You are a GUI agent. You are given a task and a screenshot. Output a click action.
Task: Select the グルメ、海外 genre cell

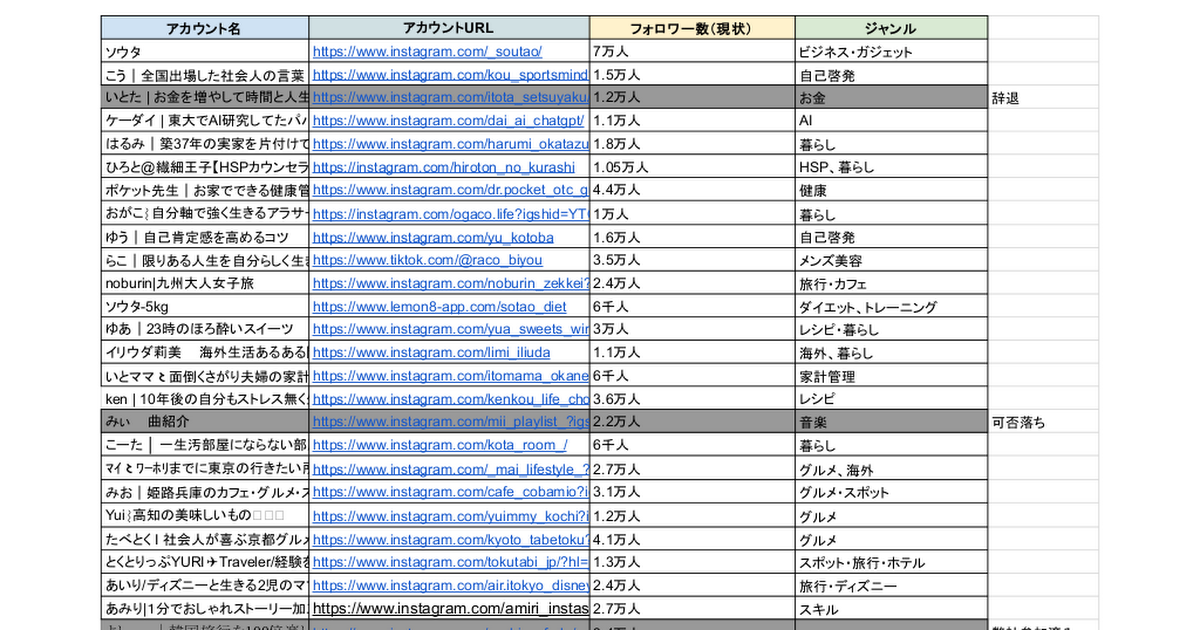pyautogui.click(x=891, y=469)
